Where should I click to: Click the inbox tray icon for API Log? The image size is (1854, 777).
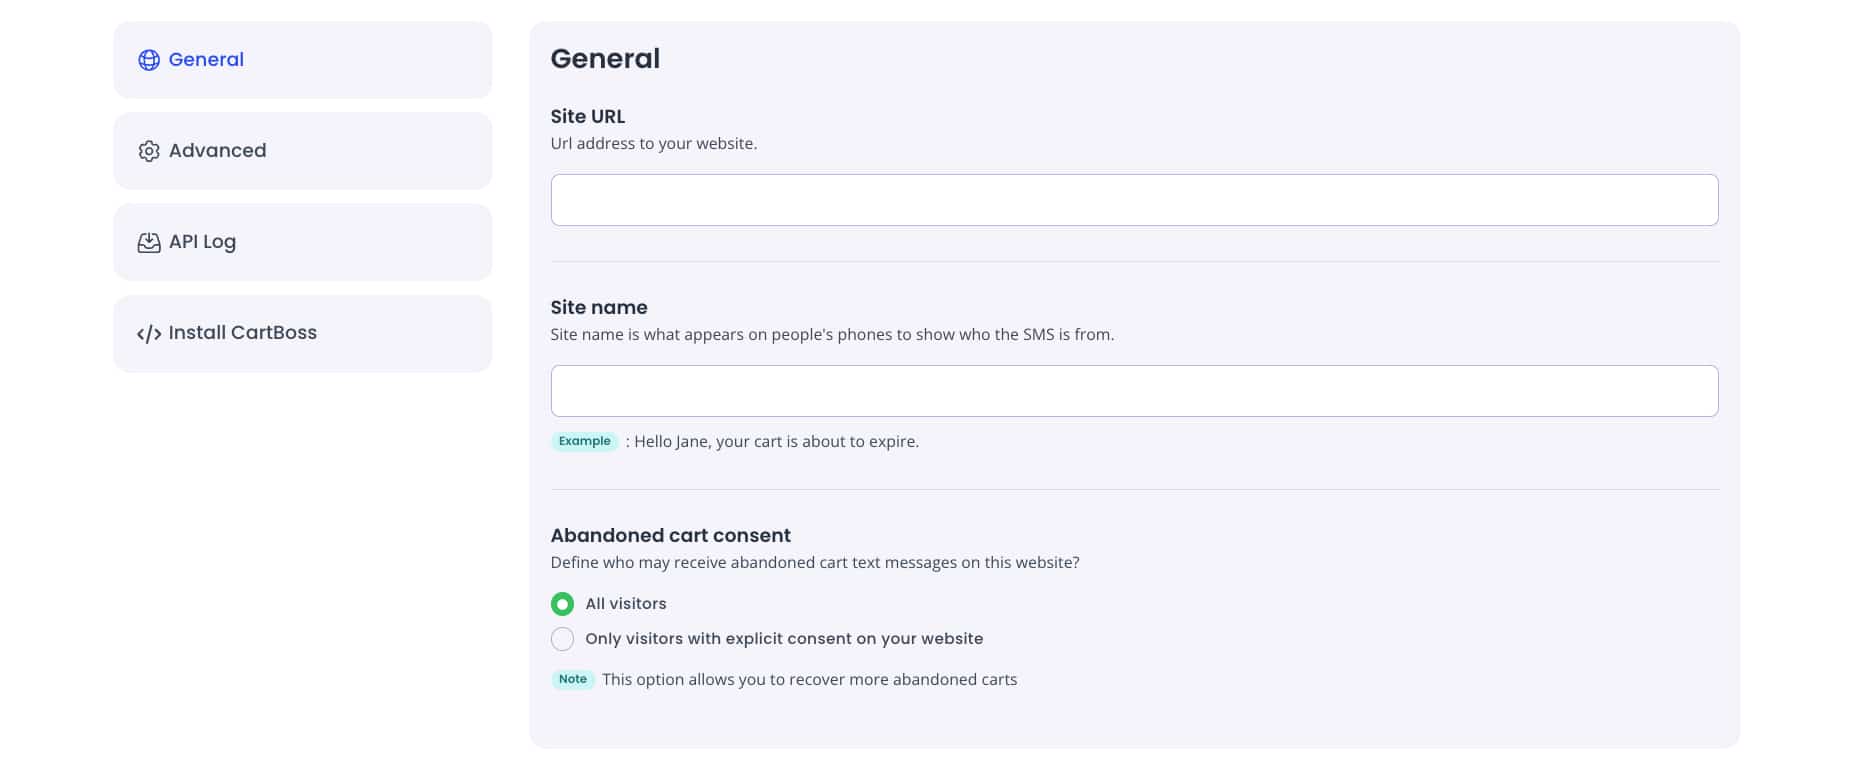(x=149, y=242)
